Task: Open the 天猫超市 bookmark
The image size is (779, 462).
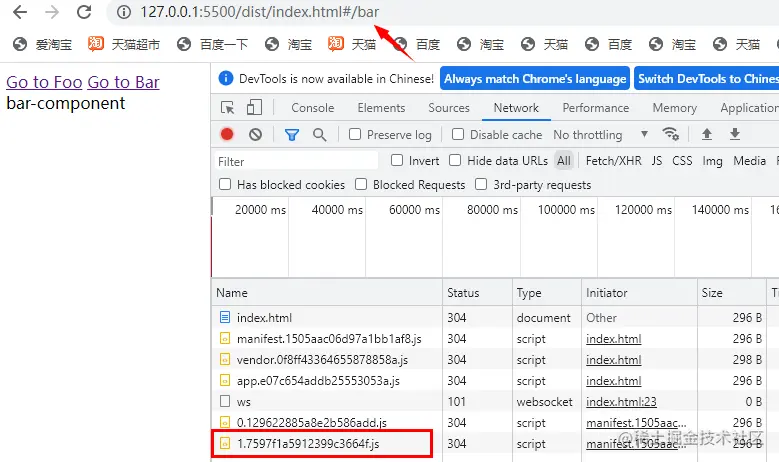Action: pos(124,45)
